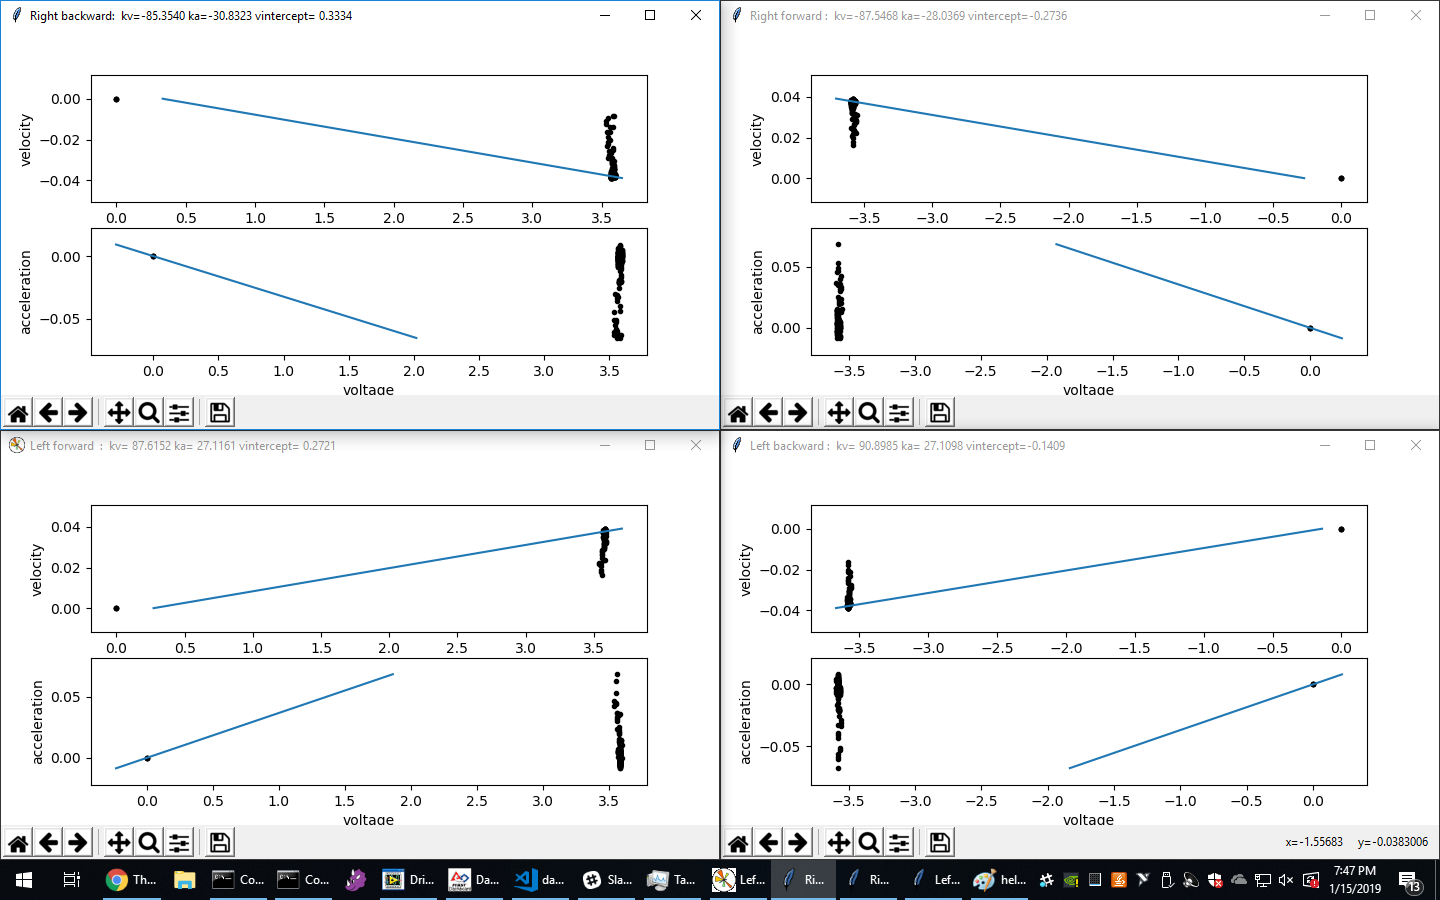The image size is (1440, 900).
Task: Click the OneDrive cloud tray icon
Action: click(1239, 880)
